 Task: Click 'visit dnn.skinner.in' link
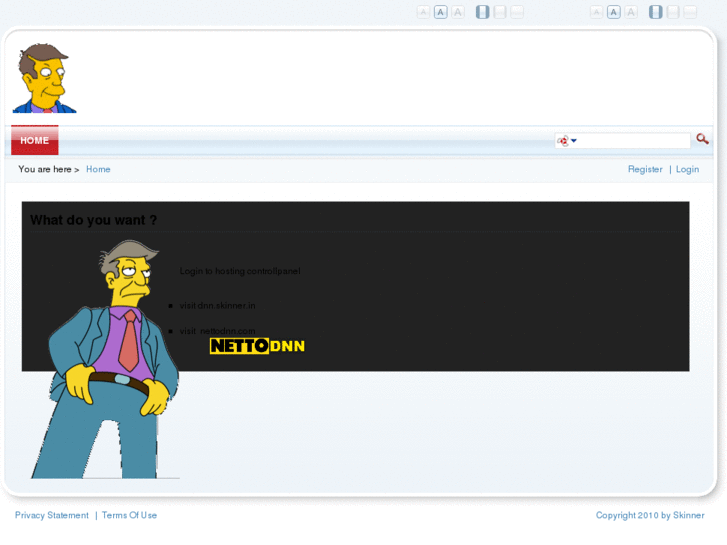point(217,306)
